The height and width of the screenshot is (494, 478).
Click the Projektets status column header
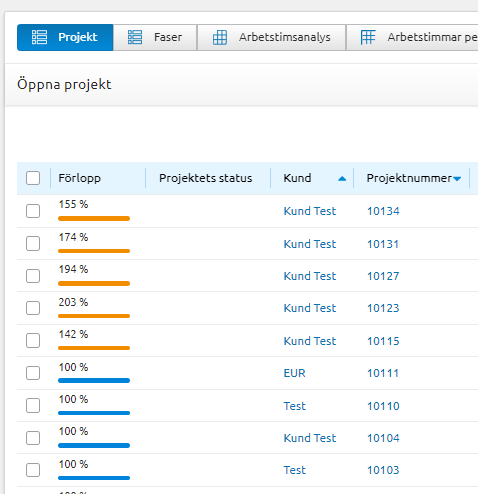coord(206,178)
